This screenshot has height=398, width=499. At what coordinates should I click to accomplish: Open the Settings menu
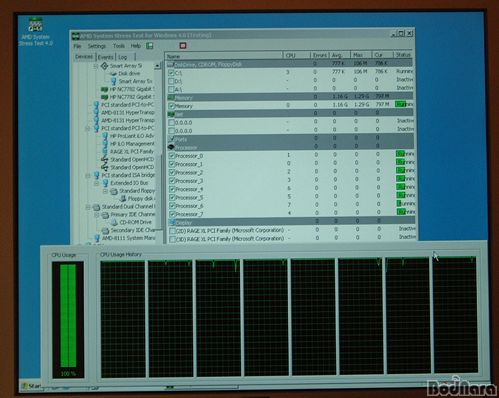pyautogui.click(x=97, y=46)
